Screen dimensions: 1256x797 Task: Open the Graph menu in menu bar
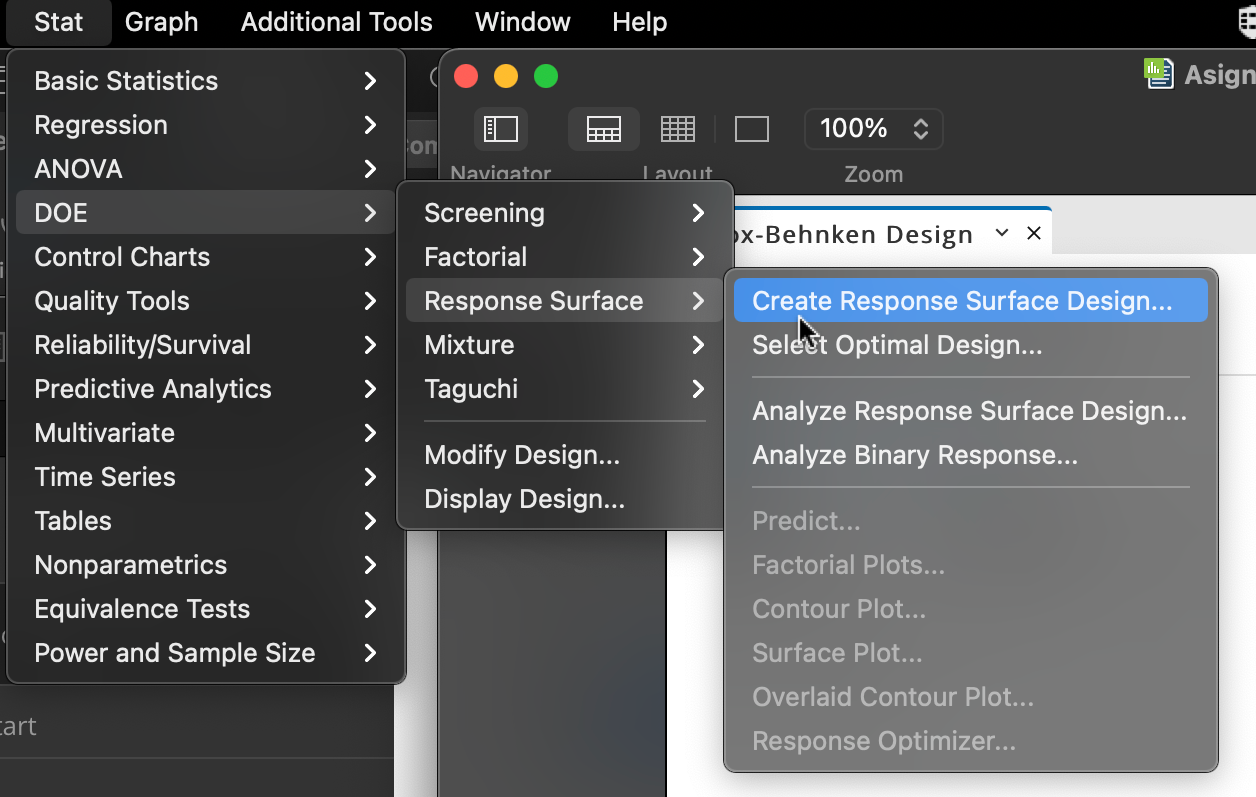pyautogui.click(x=161, y=22)
